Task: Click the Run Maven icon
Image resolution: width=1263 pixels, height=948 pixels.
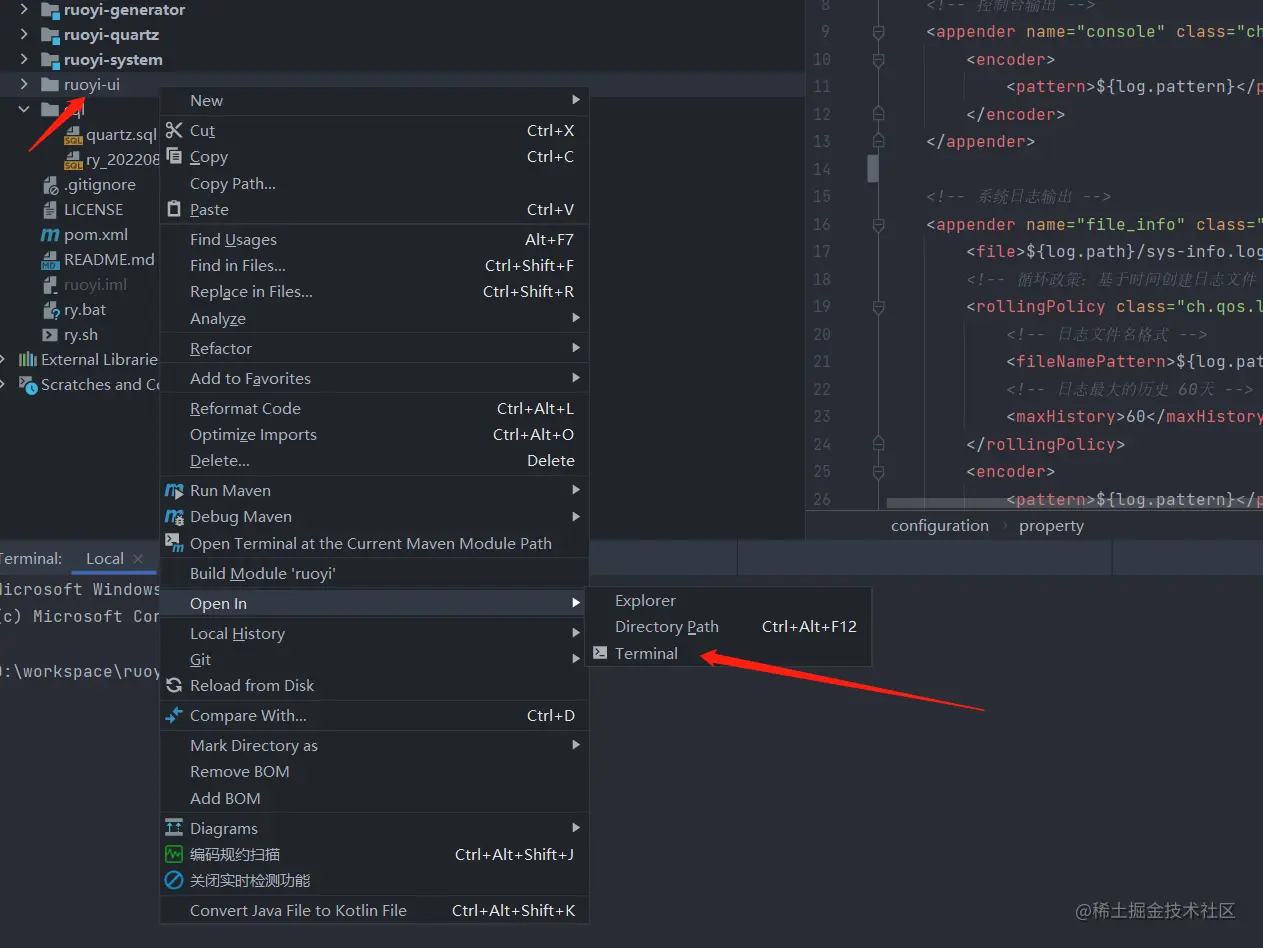Action: tap(174, 490)
